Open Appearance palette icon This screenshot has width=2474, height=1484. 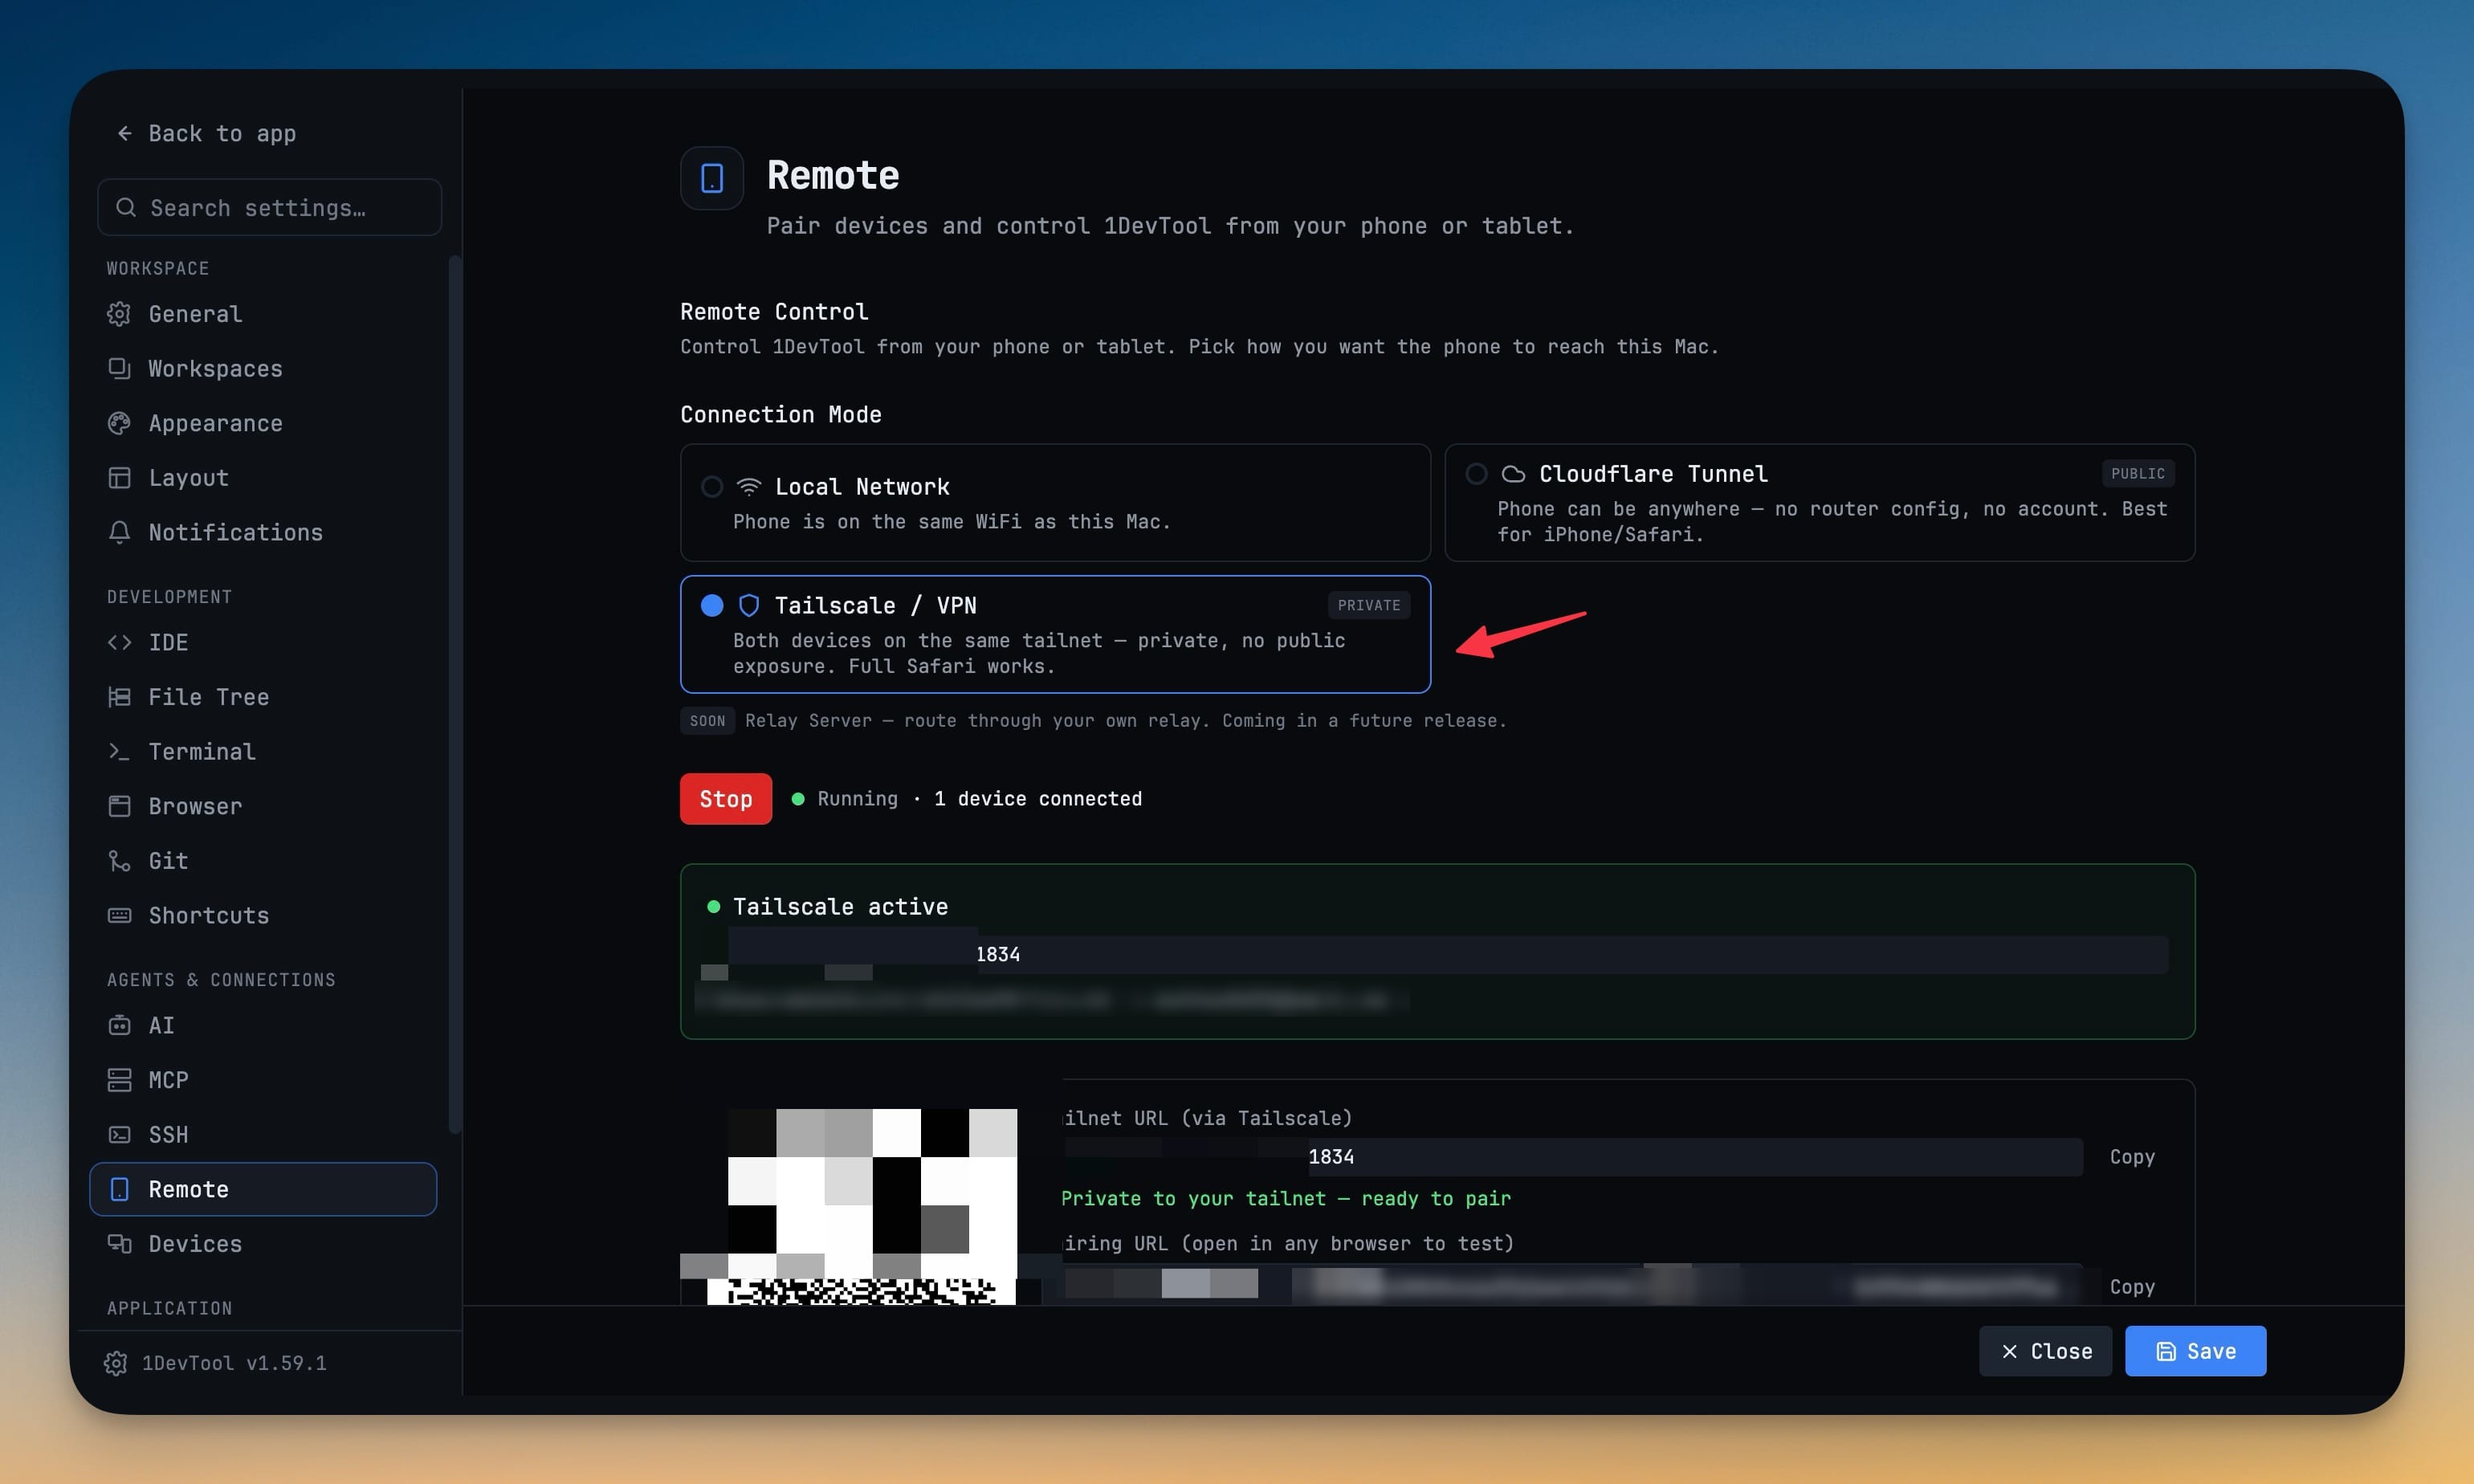[x=119, y=423]
